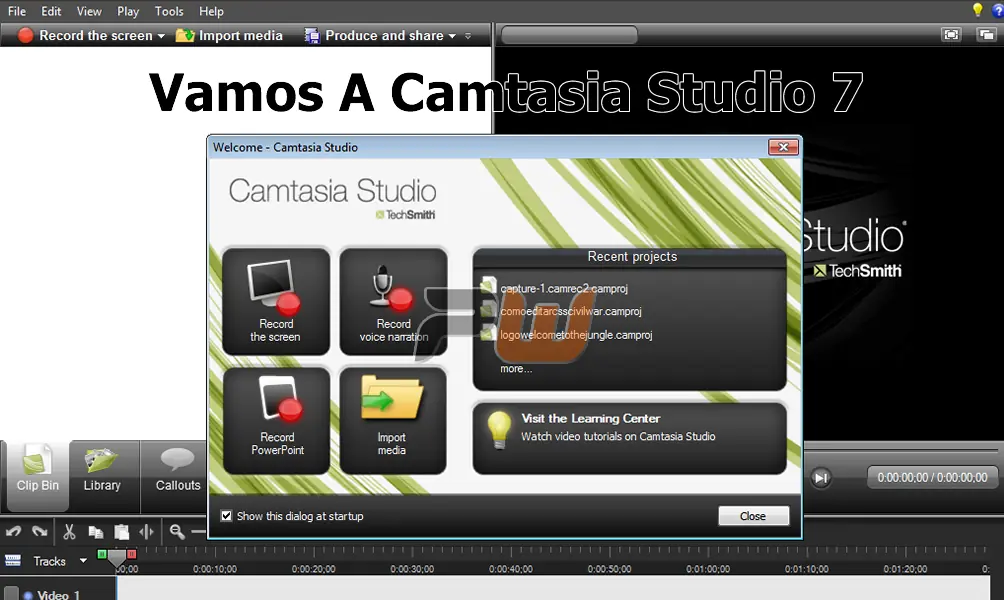
Task: Click more... under Recent projects
Action: click(515, 369)
